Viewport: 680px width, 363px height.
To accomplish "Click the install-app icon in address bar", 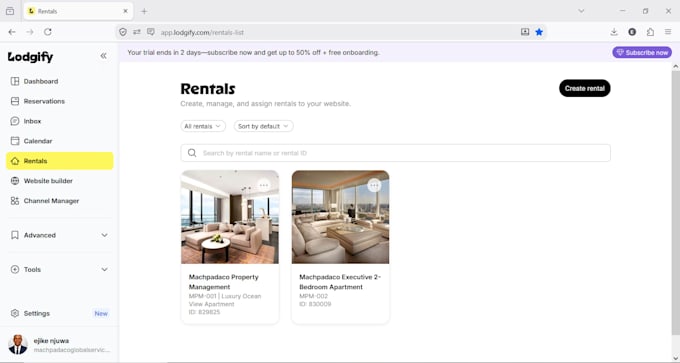I will (525, 32).
